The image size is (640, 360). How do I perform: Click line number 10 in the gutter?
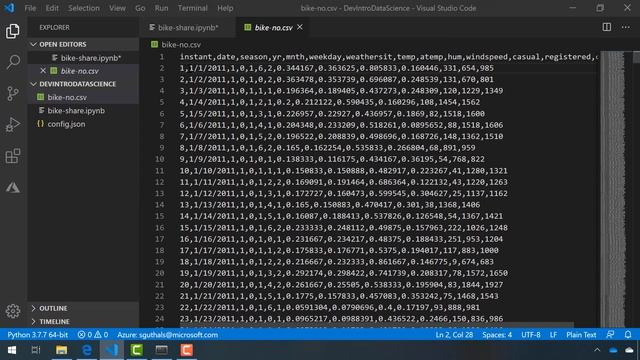(x=160, y=159)
